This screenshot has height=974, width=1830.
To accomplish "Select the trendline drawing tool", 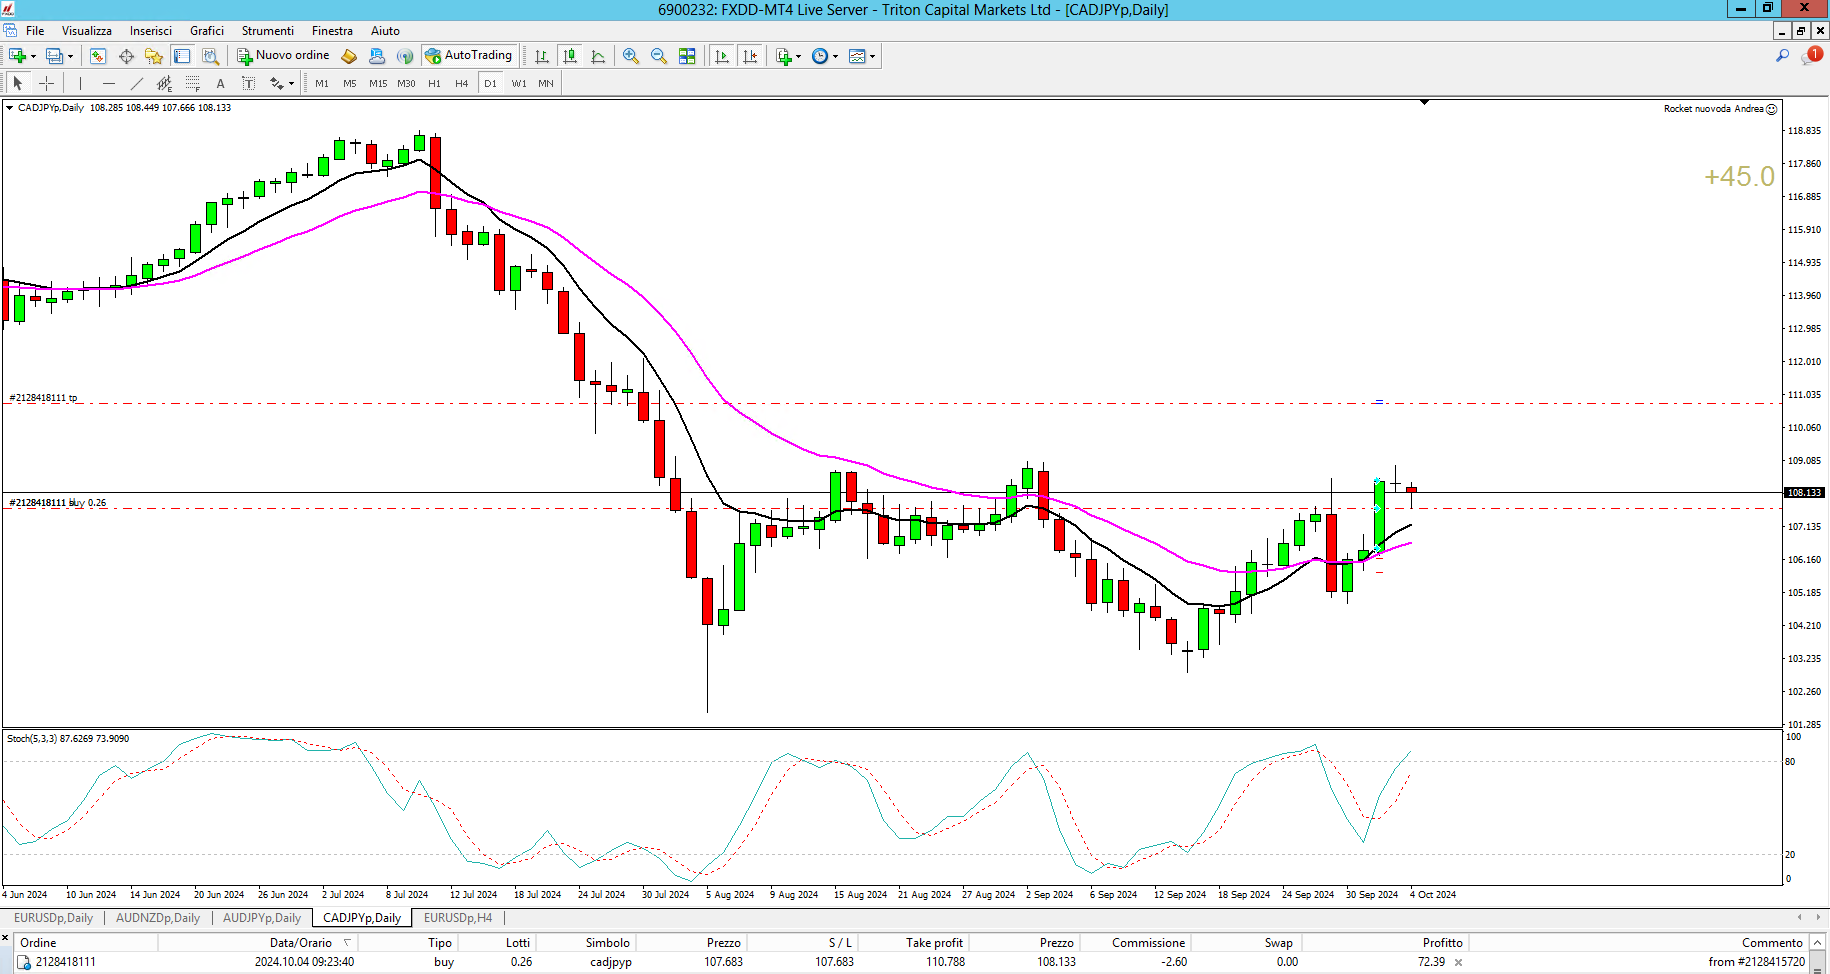I will (136, 83).
